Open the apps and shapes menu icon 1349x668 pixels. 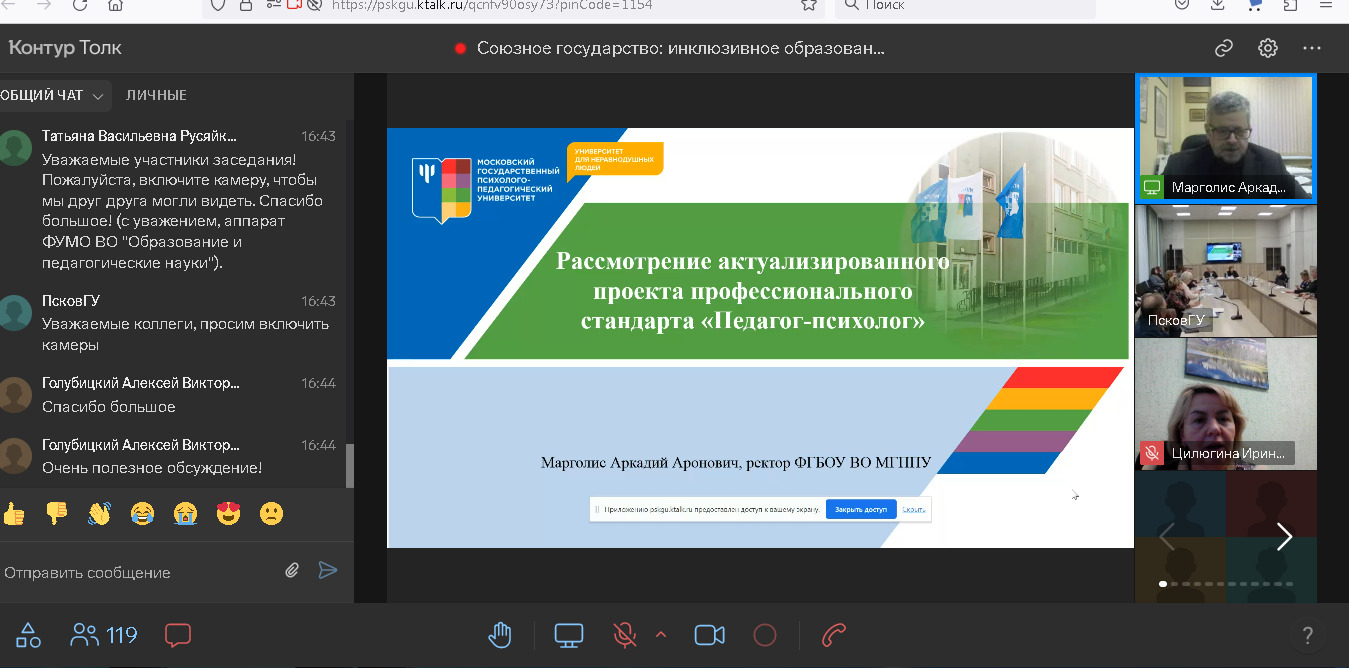tap(28, 635)
